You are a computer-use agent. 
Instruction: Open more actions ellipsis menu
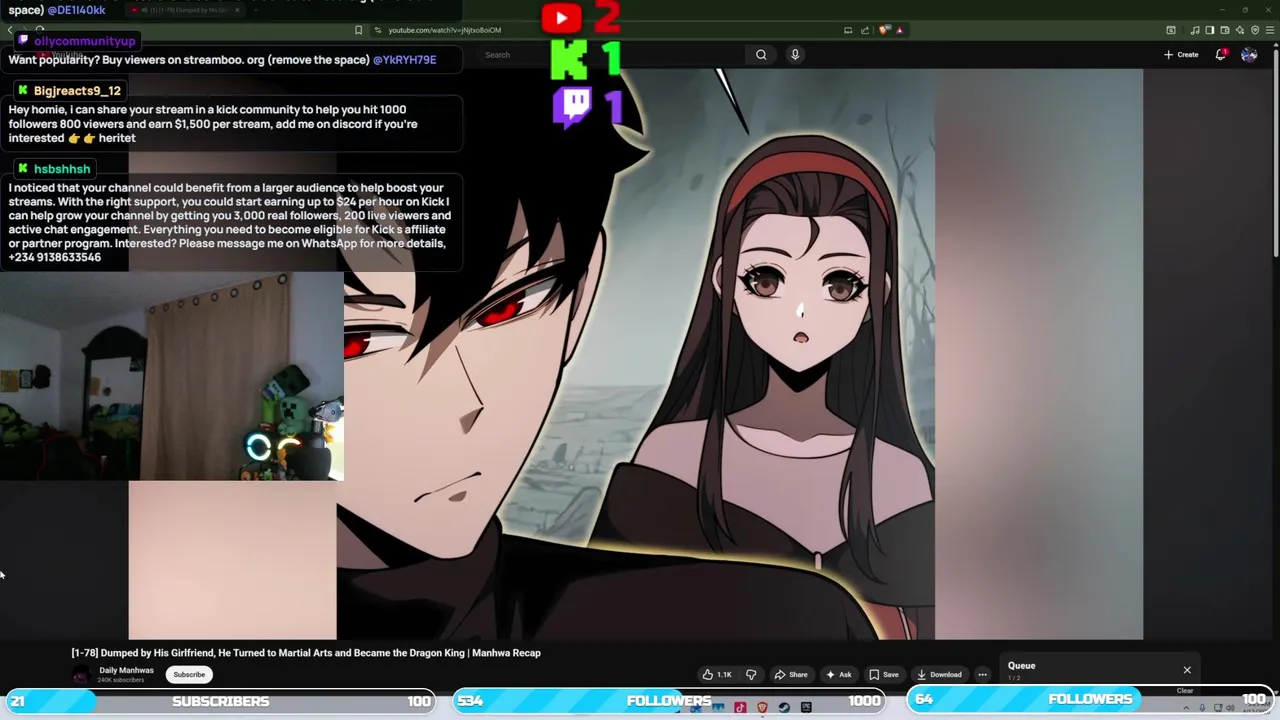coord(982,675)
